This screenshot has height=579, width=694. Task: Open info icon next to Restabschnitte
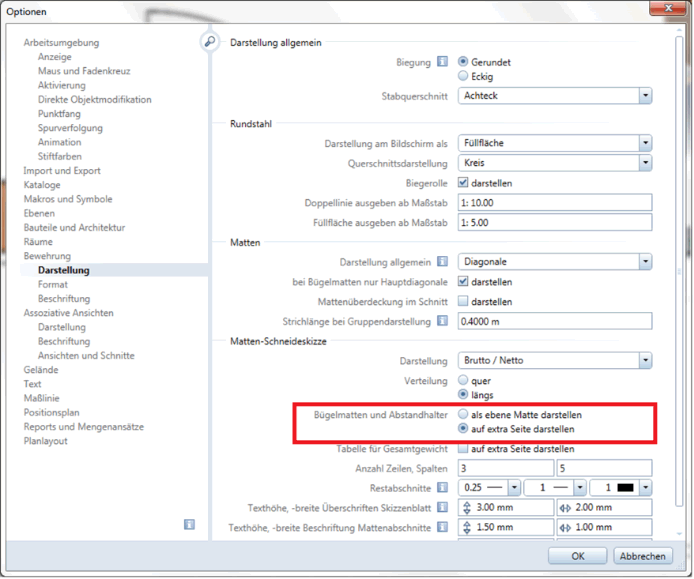[x=442, y=487]
